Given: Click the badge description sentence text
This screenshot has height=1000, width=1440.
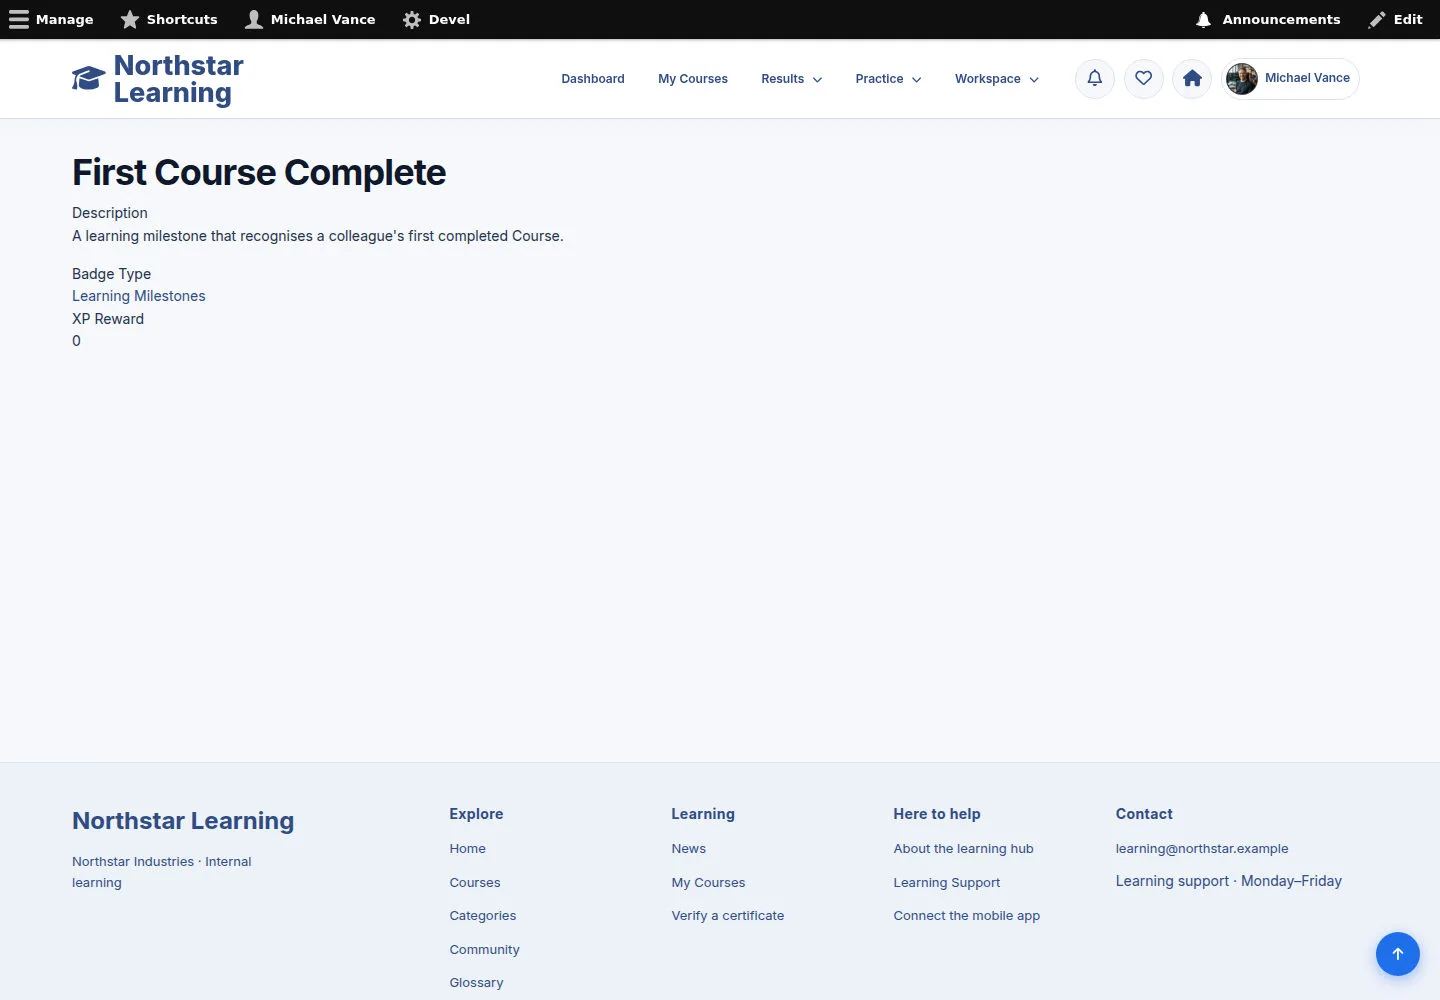Looking at the screenshot, I should pyautogui.click(x=318, y=236).
